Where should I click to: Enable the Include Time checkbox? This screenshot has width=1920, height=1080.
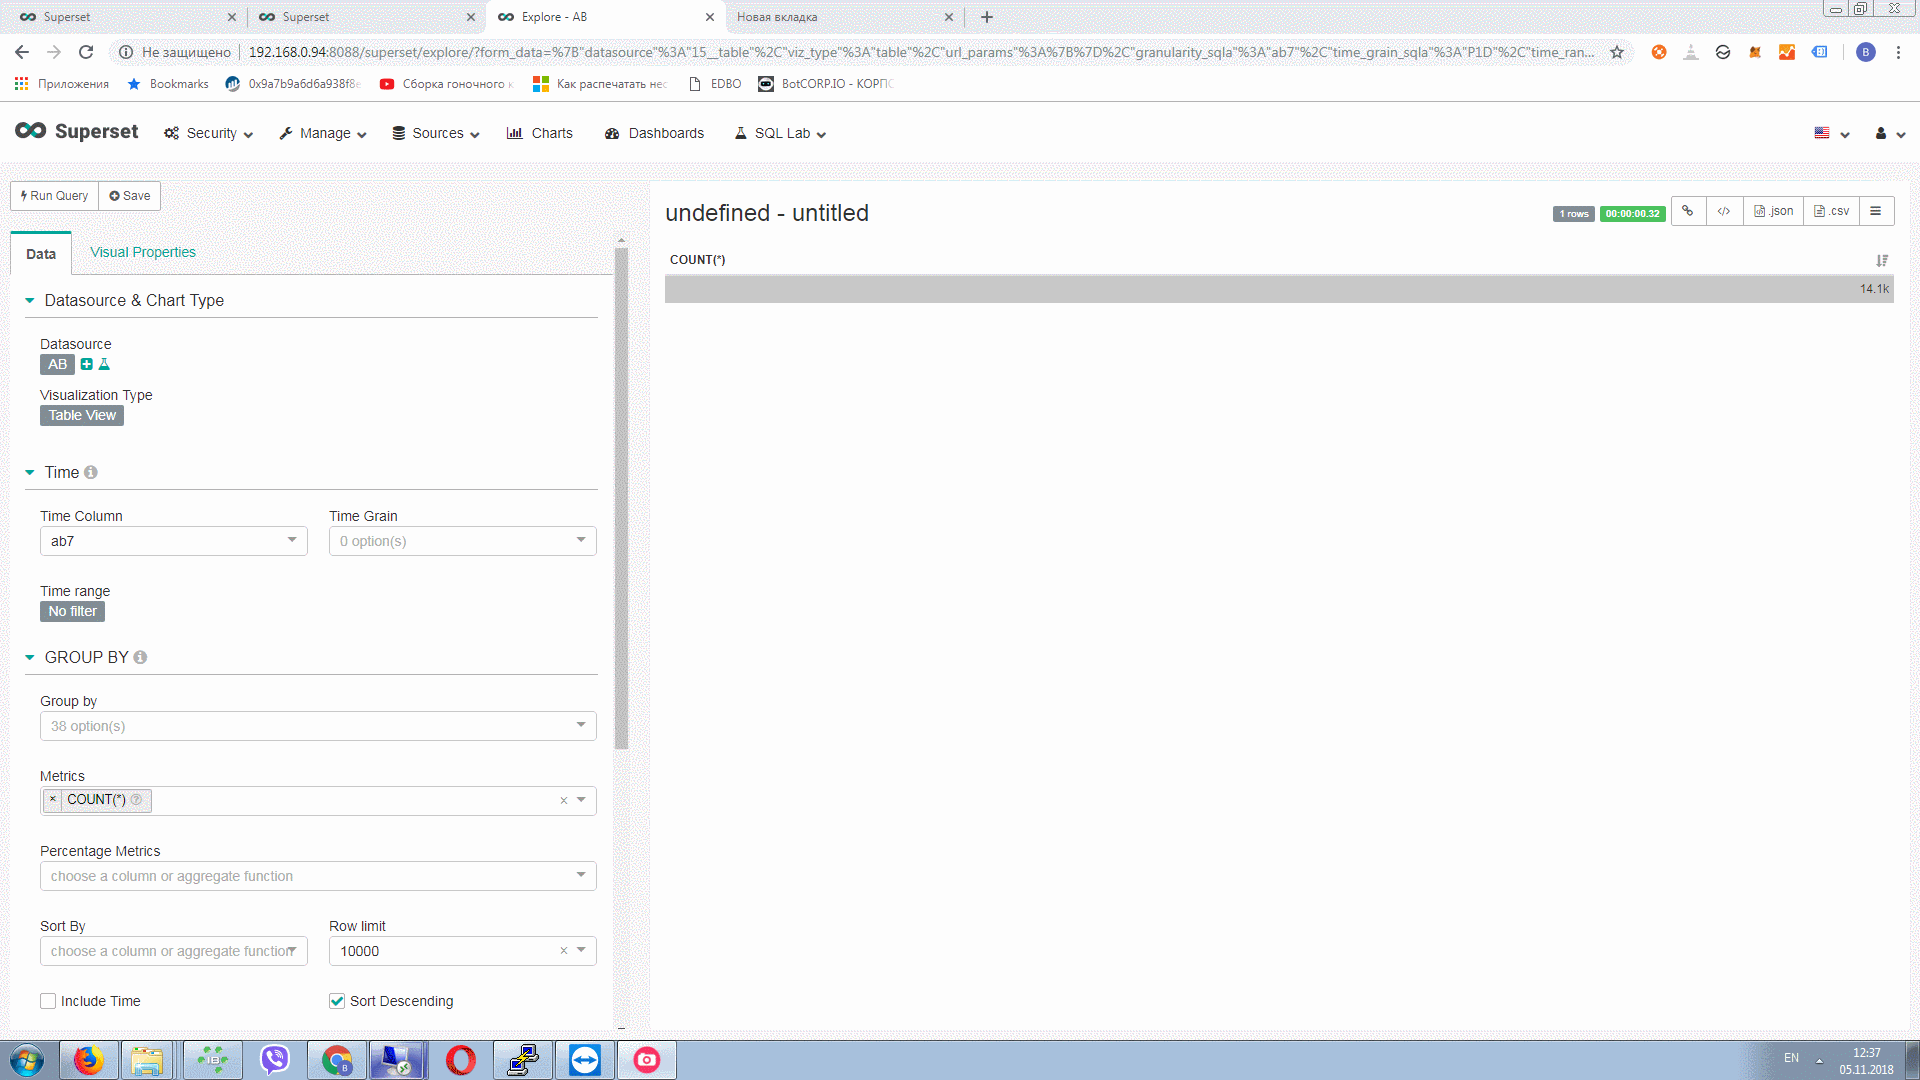click(47, 1000)
